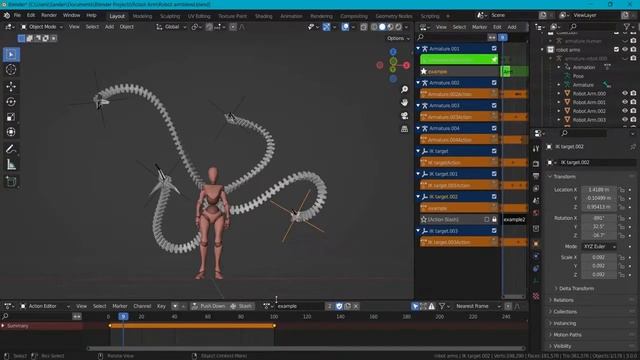Screen dimensions: 640x360
Task: Click the viewport zoom magnifier icon
Action: pos(404,89)
